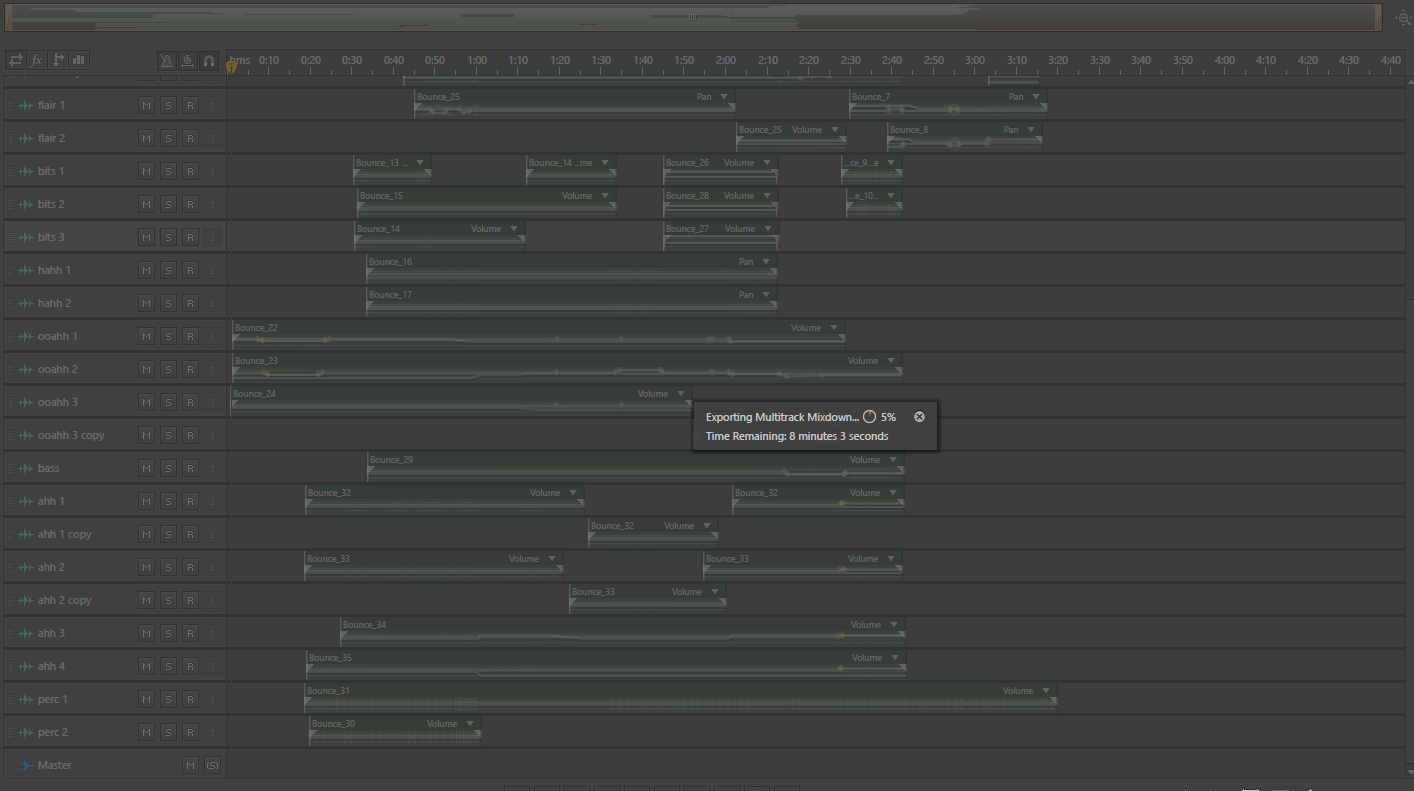Viewport: 1414px width, 791px height.
Task: Click the fx Effects view icon
Action: pos(37,60)
